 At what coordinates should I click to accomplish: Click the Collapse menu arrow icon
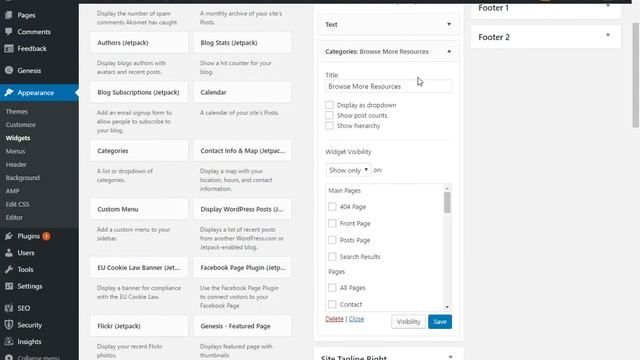[x=9, y=357]
